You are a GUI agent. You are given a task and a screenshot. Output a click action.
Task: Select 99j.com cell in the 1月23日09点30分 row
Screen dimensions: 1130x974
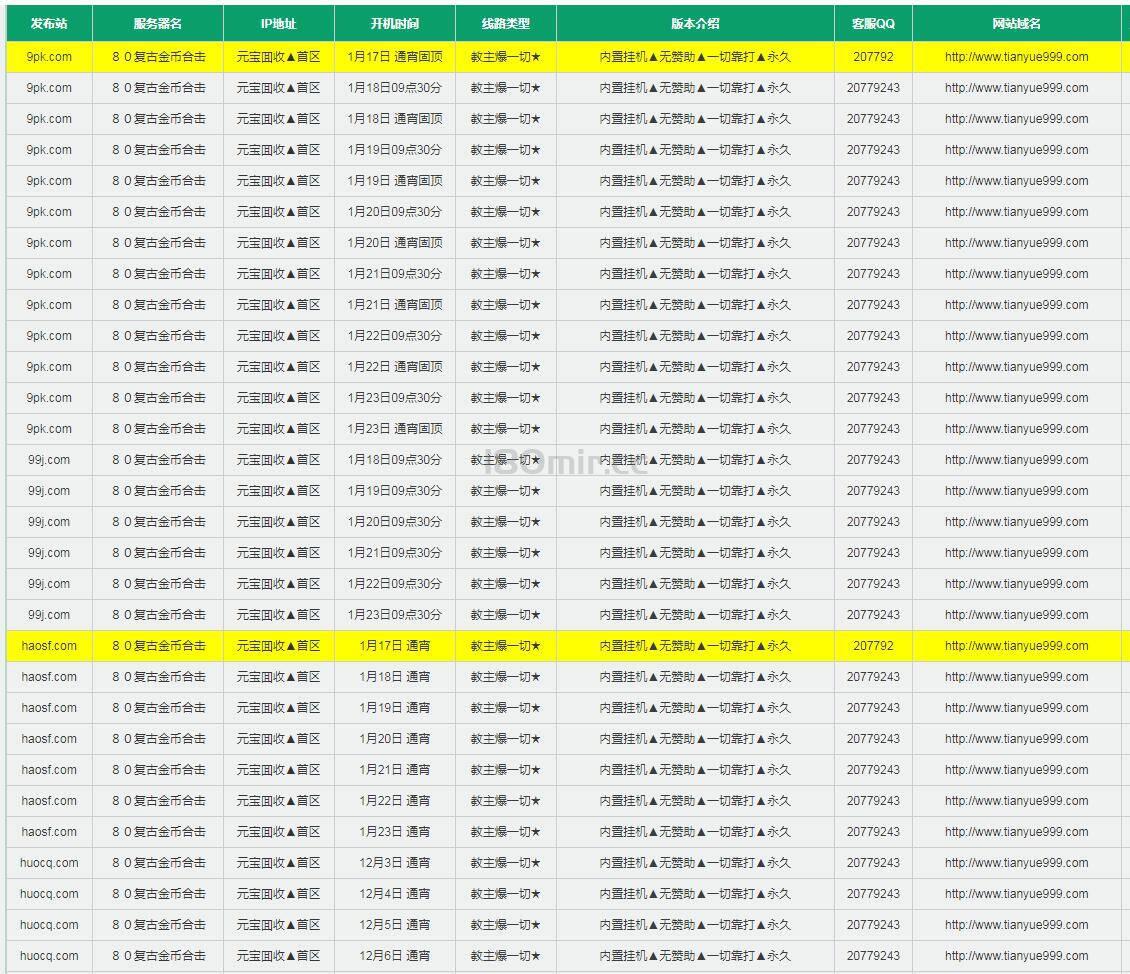coord(49,615)
